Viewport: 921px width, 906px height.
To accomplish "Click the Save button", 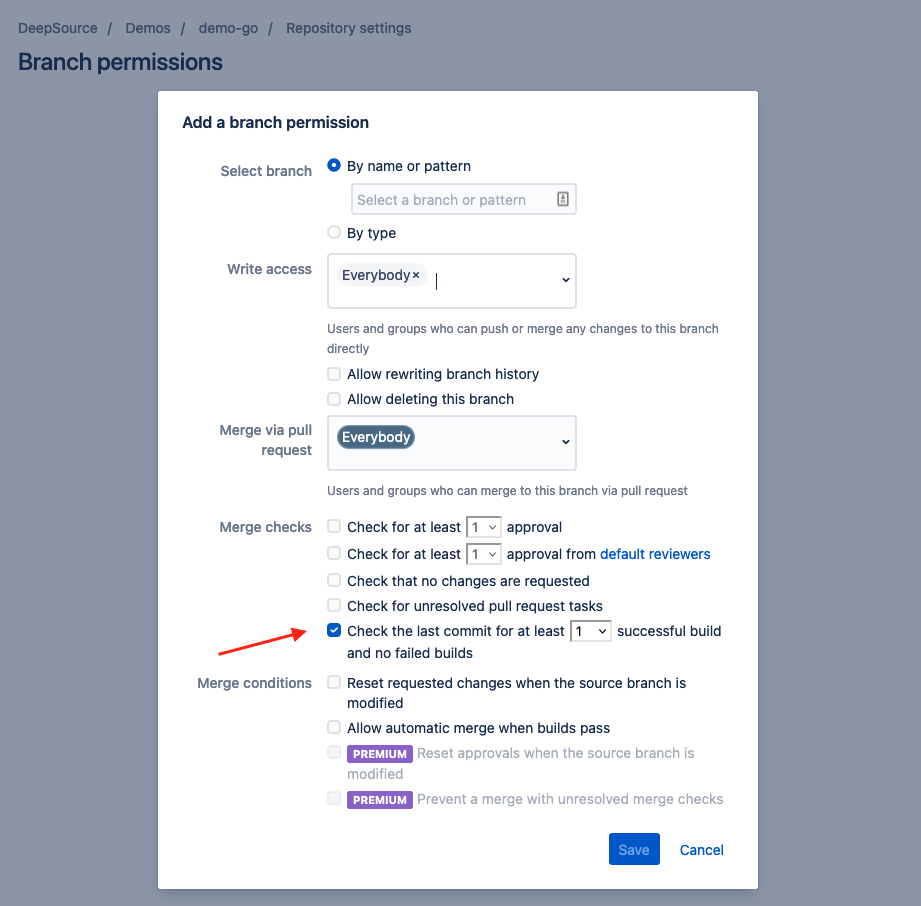I will pyautogui.click(x=634, y=849).
